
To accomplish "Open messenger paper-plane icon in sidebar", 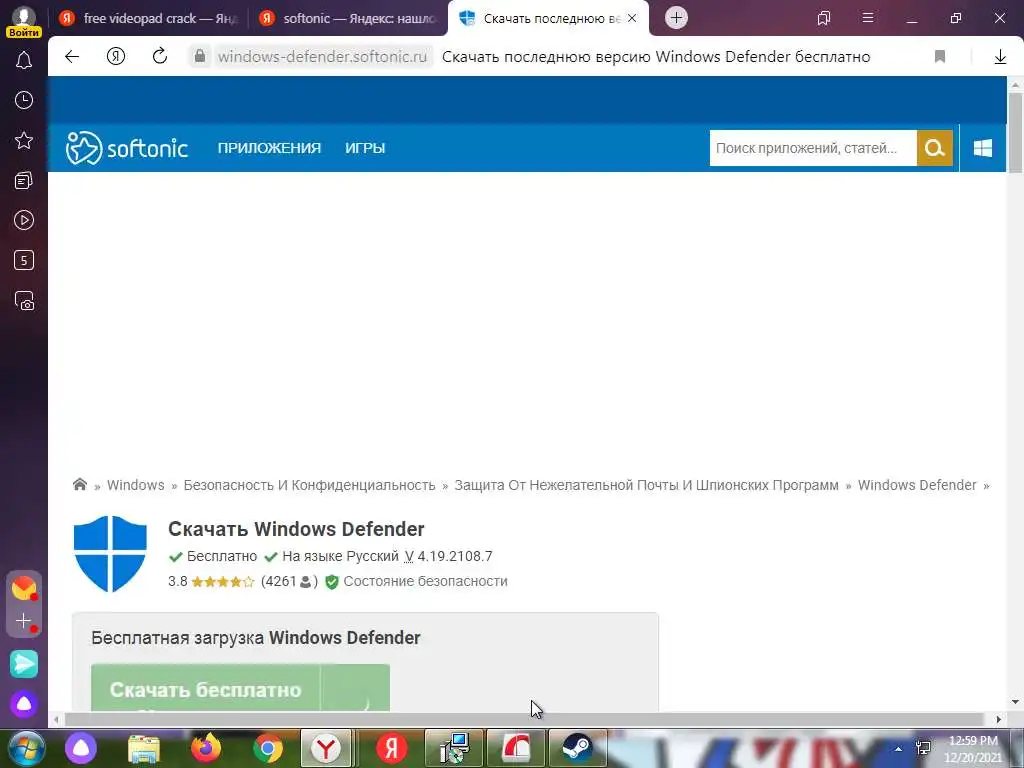I will [24, 664].
